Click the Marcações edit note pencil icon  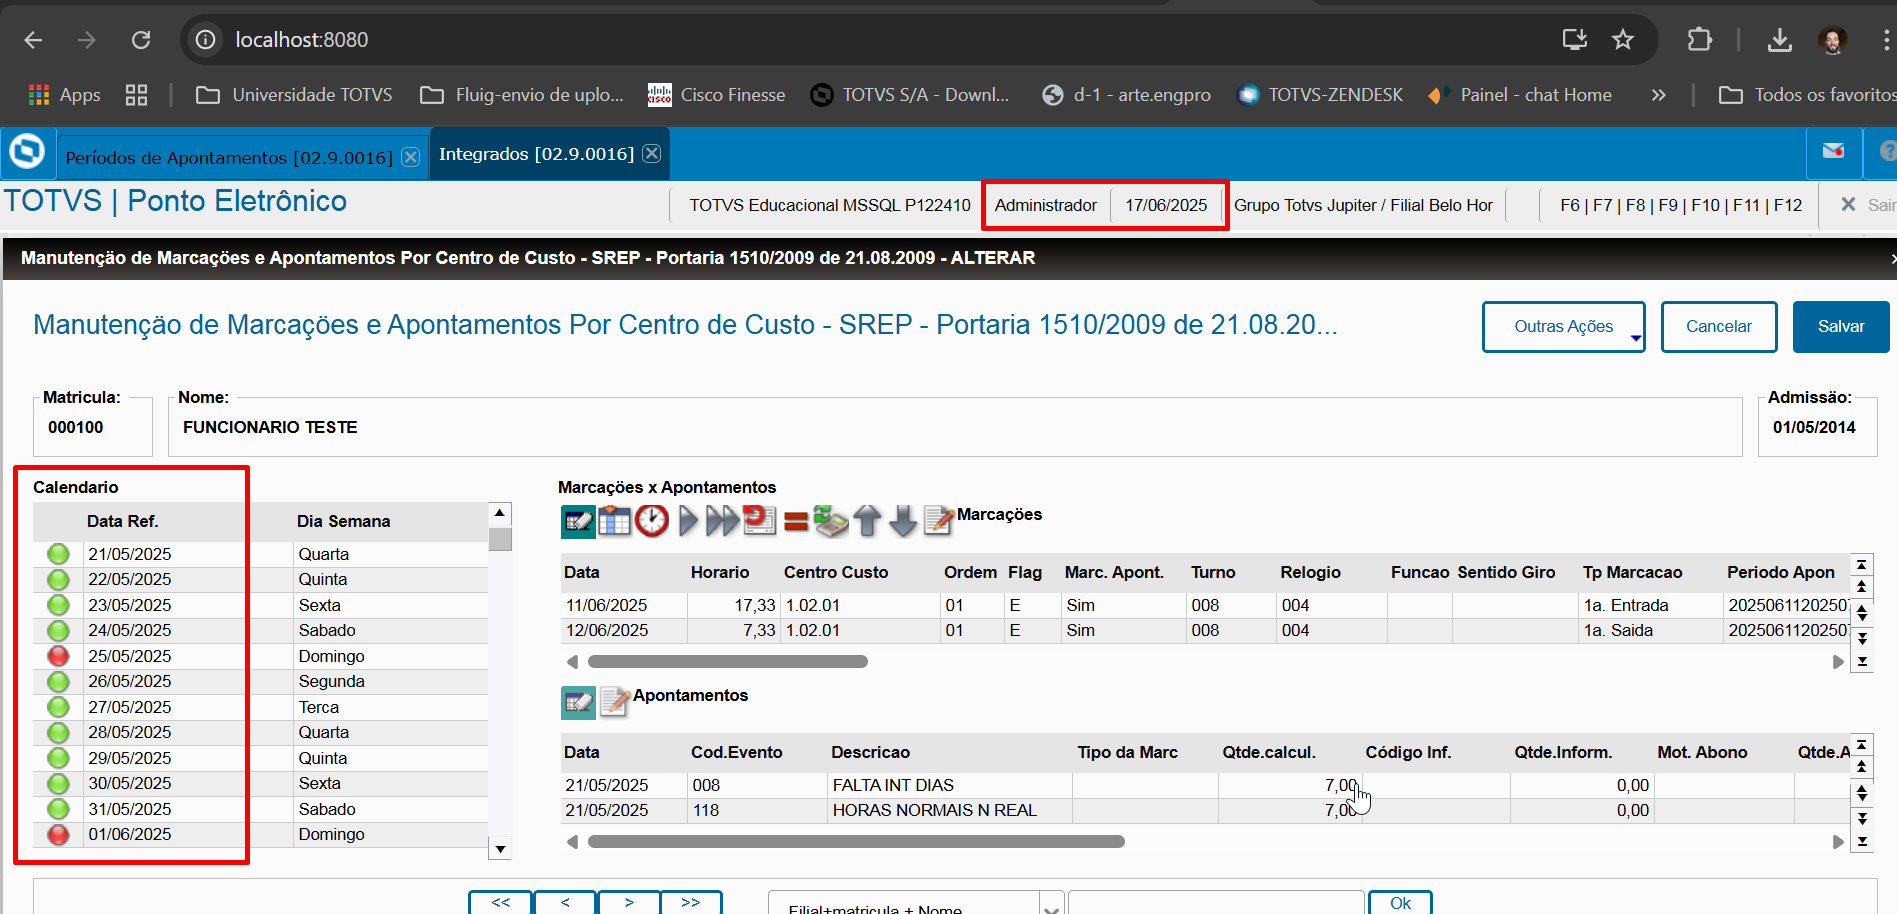coord(938,521)
